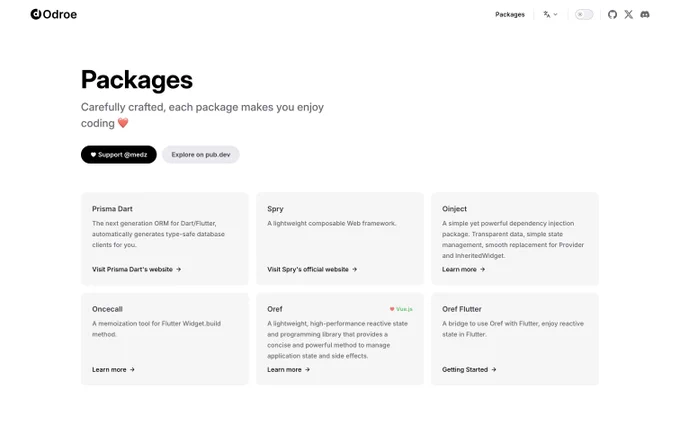Open Visit Spry's official website link
Image resolution: width=680 pixels, height=425 pixels.
tap(312, 269)
